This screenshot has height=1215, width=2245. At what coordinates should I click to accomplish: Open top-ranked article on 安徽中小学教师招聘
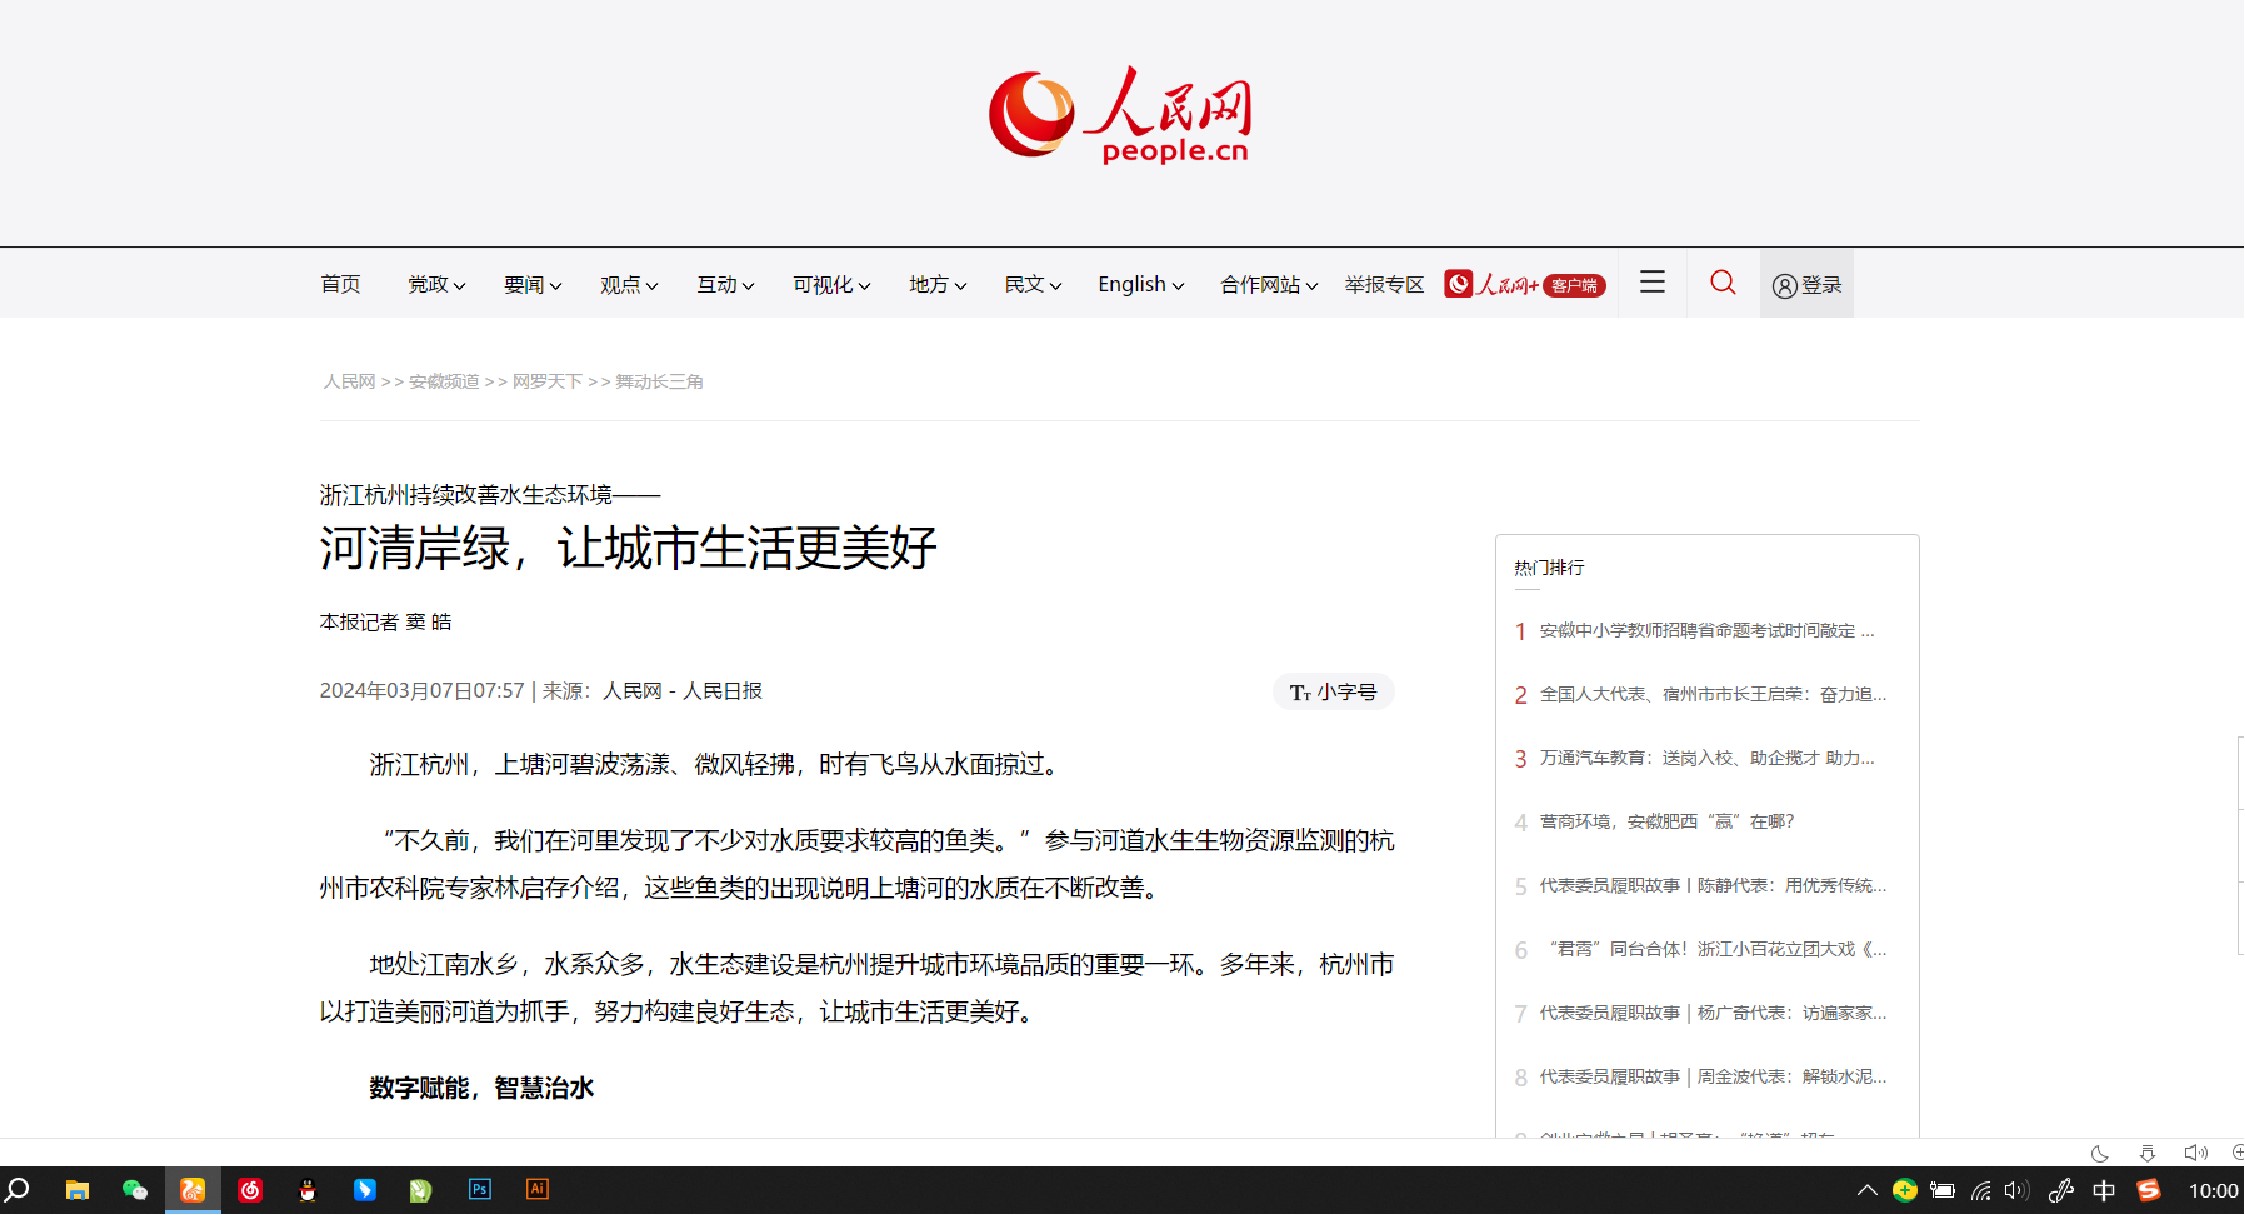pyautogui.click(x=1705, y=631)
